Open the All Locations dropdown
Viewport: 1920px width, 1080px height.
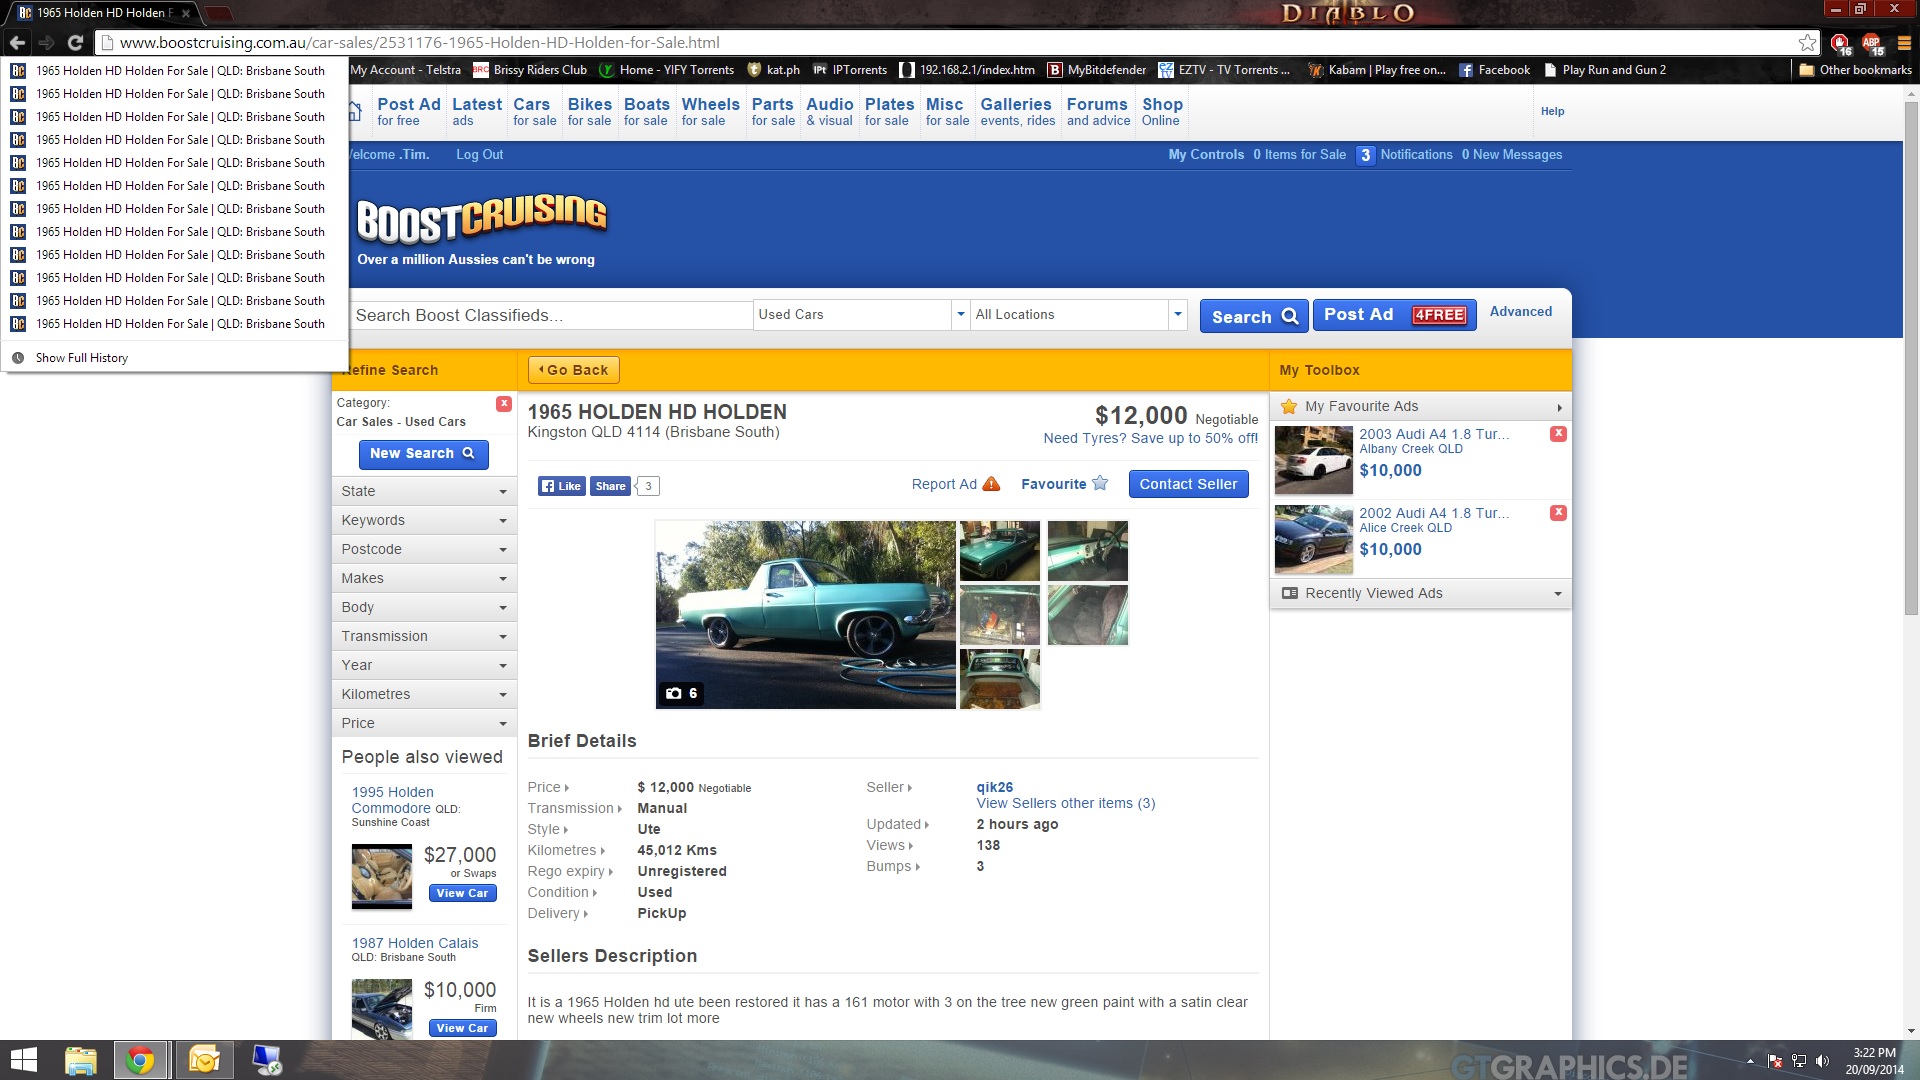(x=1078, y=314)
